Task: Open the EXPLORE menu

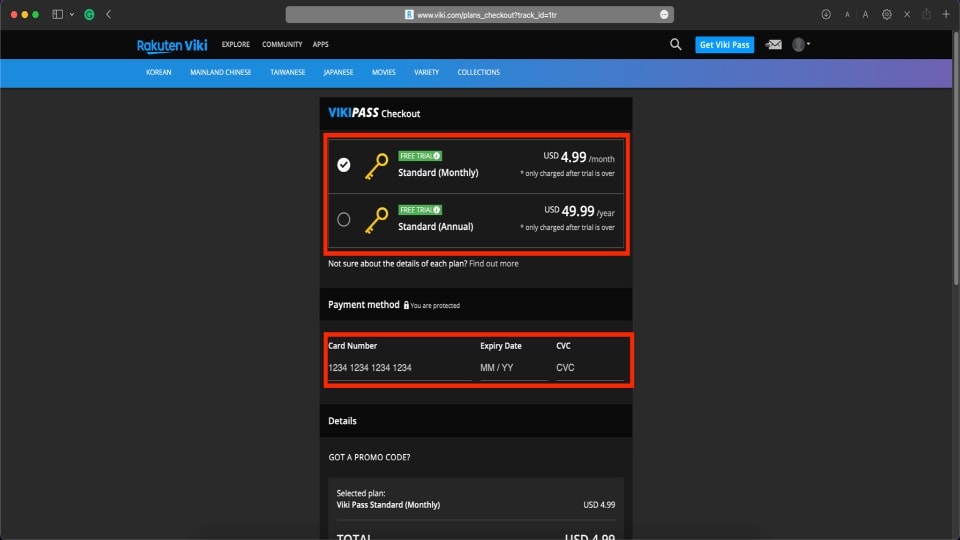Action: (x=236, y=45)
